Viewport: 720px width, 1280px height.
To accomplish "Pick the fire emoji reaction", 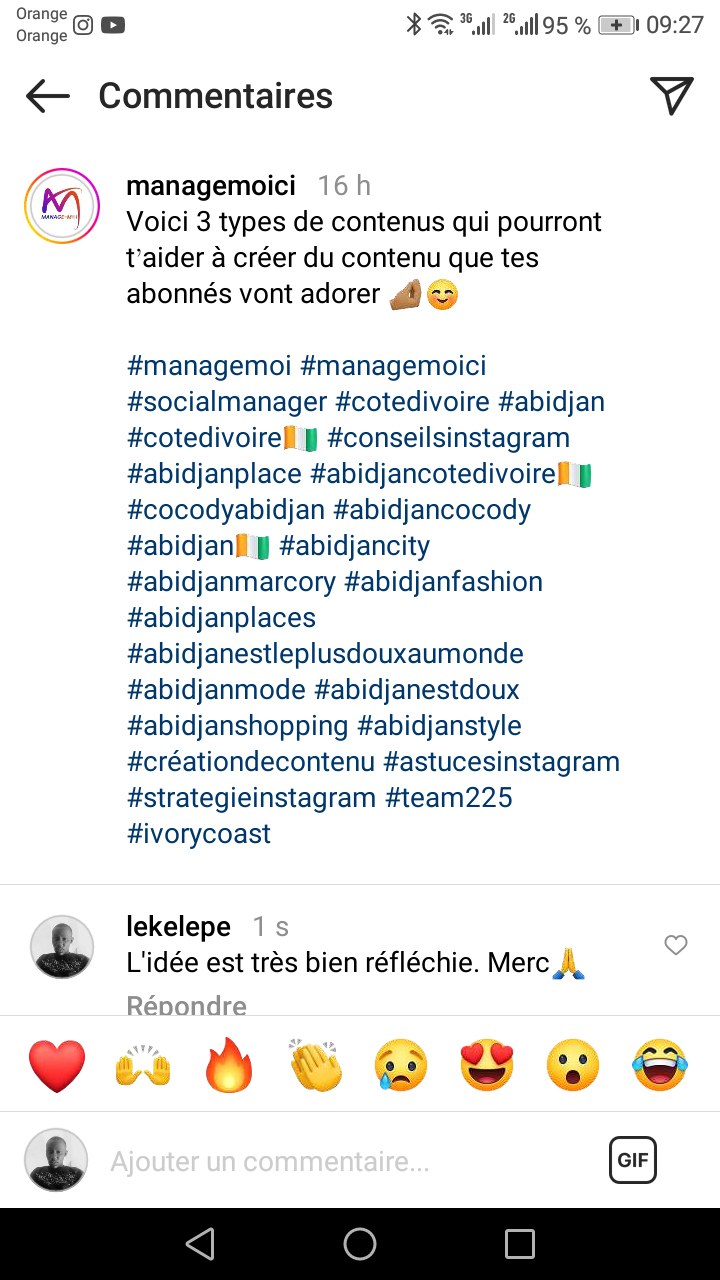I will point(230,1065).
